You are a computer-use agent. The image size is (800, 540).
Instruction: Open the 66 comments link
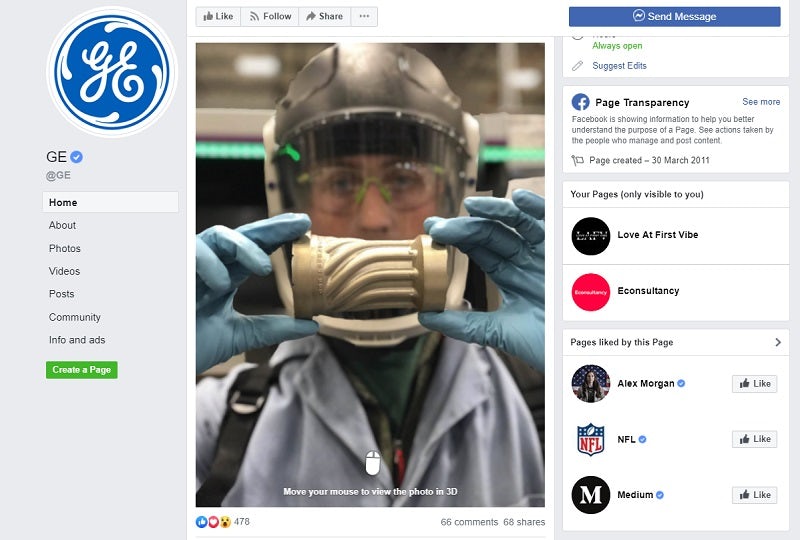tap(469, 522)
